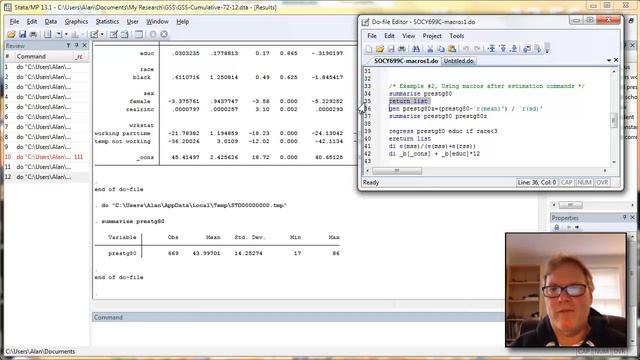Viewport: 640px width, 360px height.
Task: Go to previous bookmark icon
Action: (503, 49)
